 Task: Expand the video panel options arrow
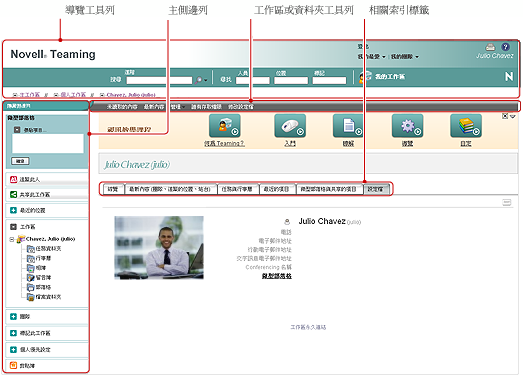(x=513, y=116)
